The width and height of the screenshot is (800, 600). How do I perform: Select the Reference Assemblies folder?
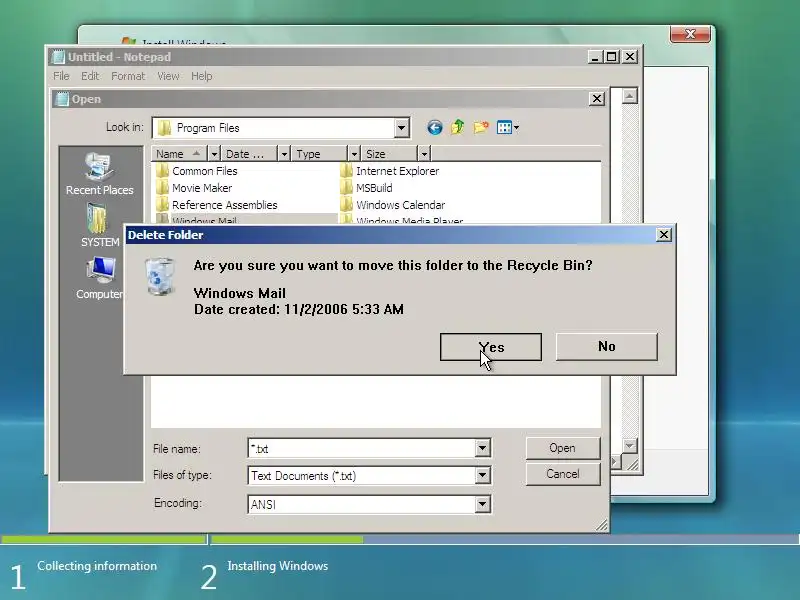(217, 205)
